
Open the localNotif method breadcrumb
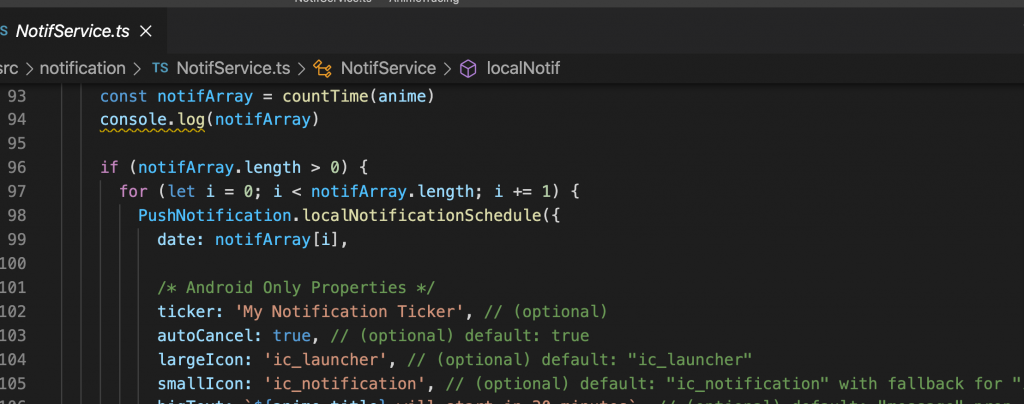523,69
